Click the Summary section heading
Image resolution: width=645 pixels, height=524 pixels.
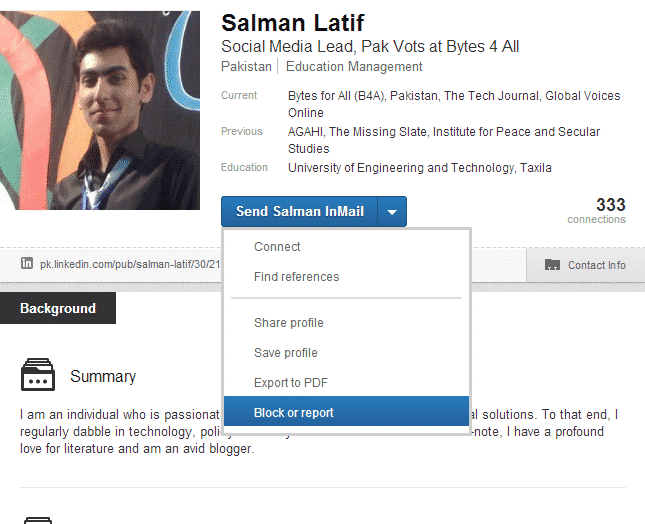pyautogui.click(x=103, y=377)
